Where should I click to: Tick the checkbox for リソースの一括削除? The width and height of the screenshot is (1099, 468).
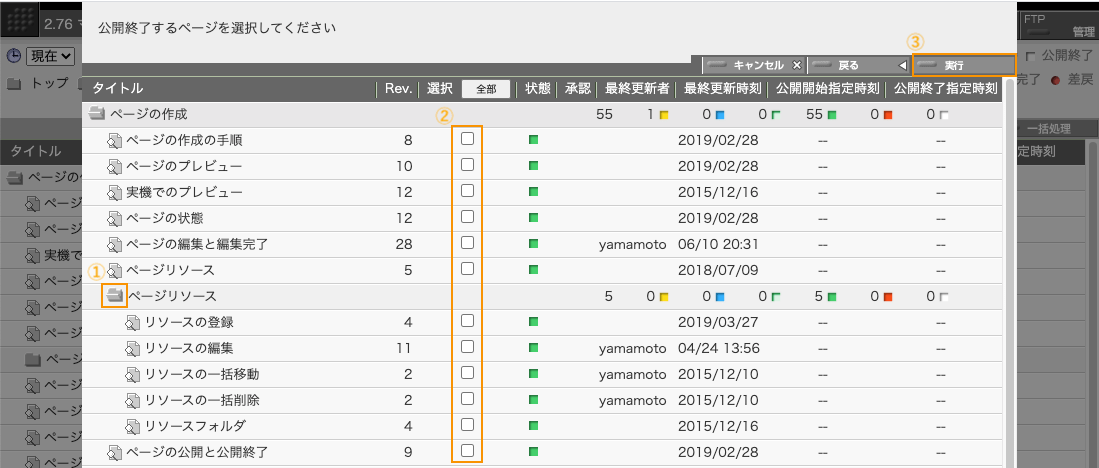pyautogui.click(x=467, y=399)
